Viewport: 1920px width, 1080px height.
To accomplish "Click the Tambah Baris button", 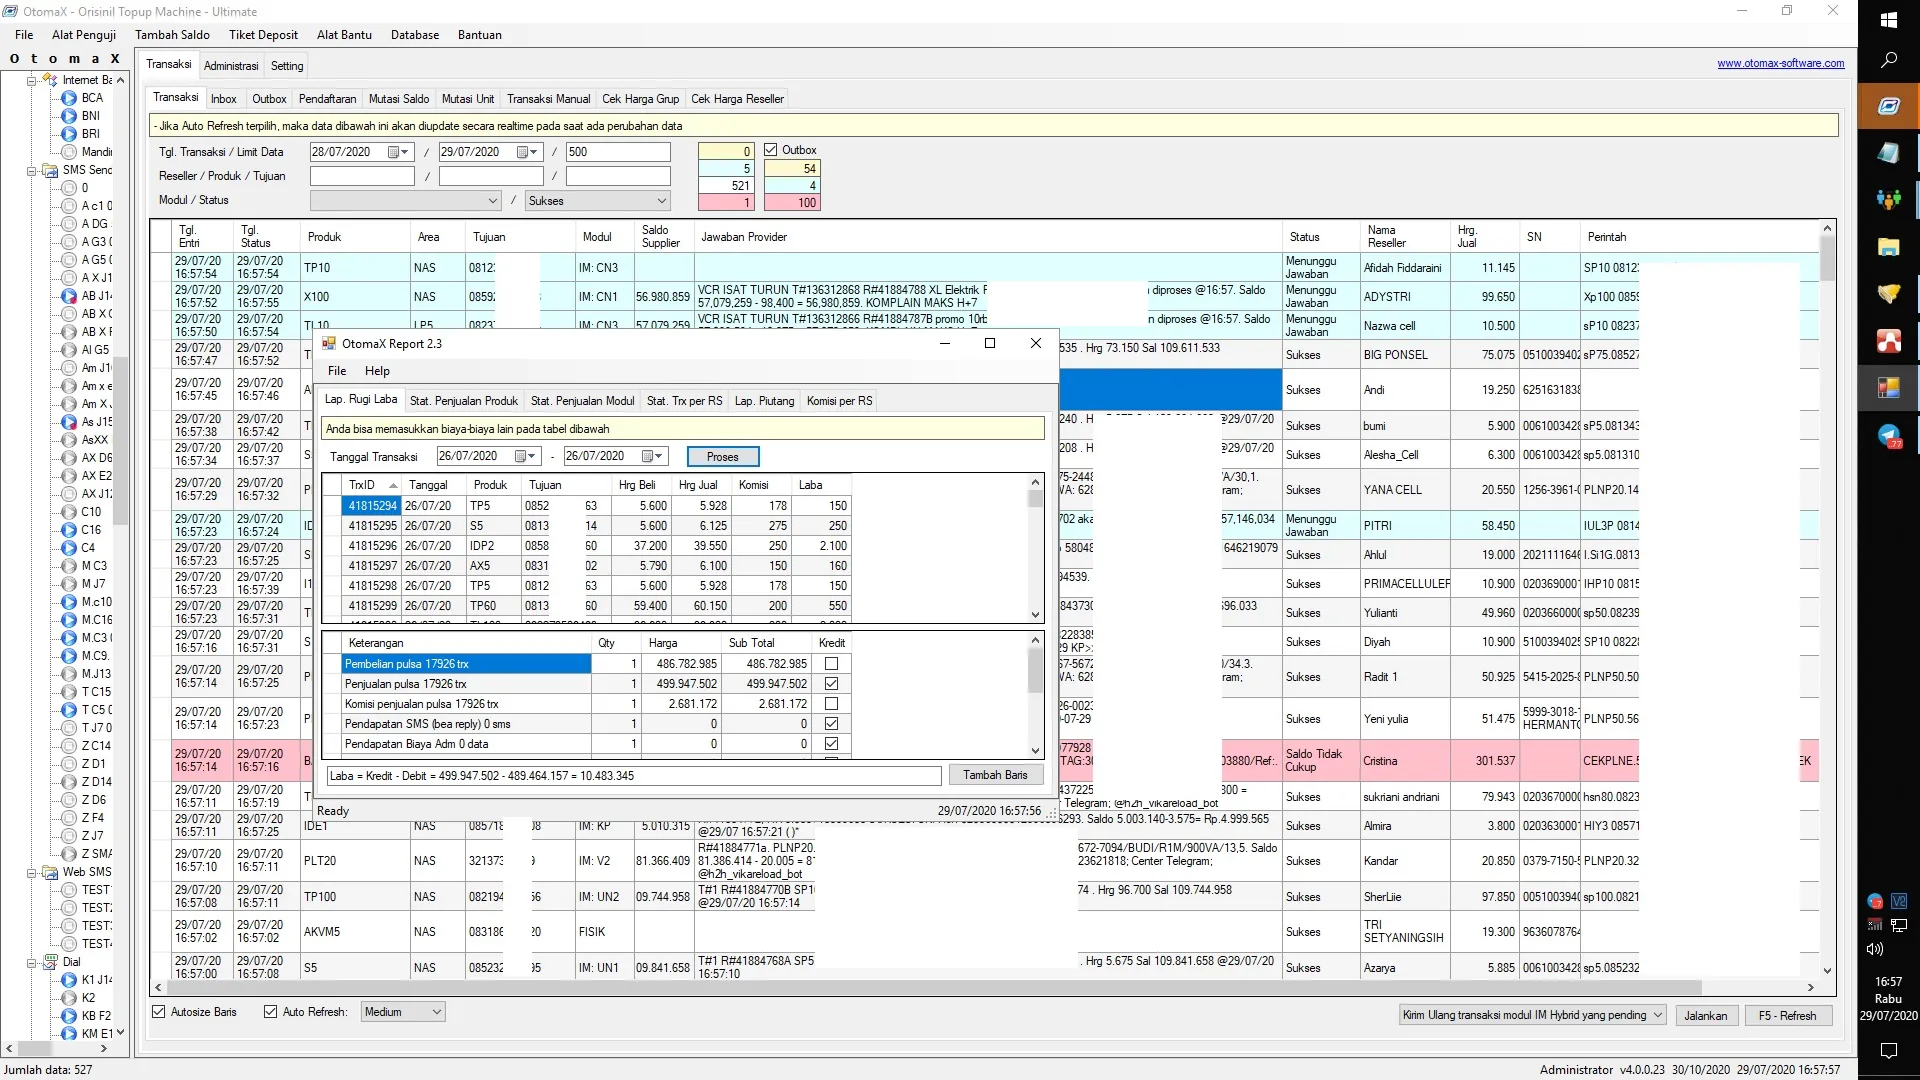I will click(995, 775).
